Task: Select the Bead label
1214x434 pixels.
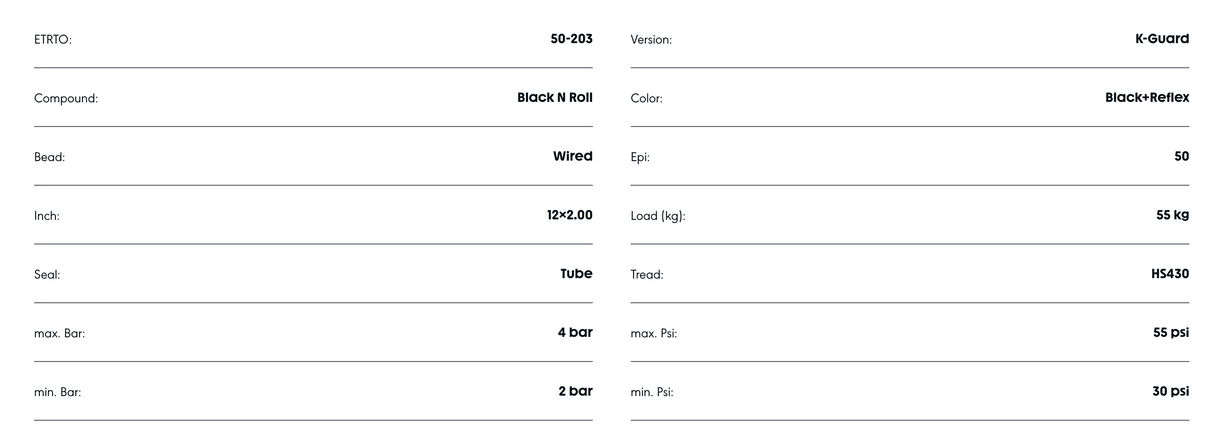Action: pos(49,157)
